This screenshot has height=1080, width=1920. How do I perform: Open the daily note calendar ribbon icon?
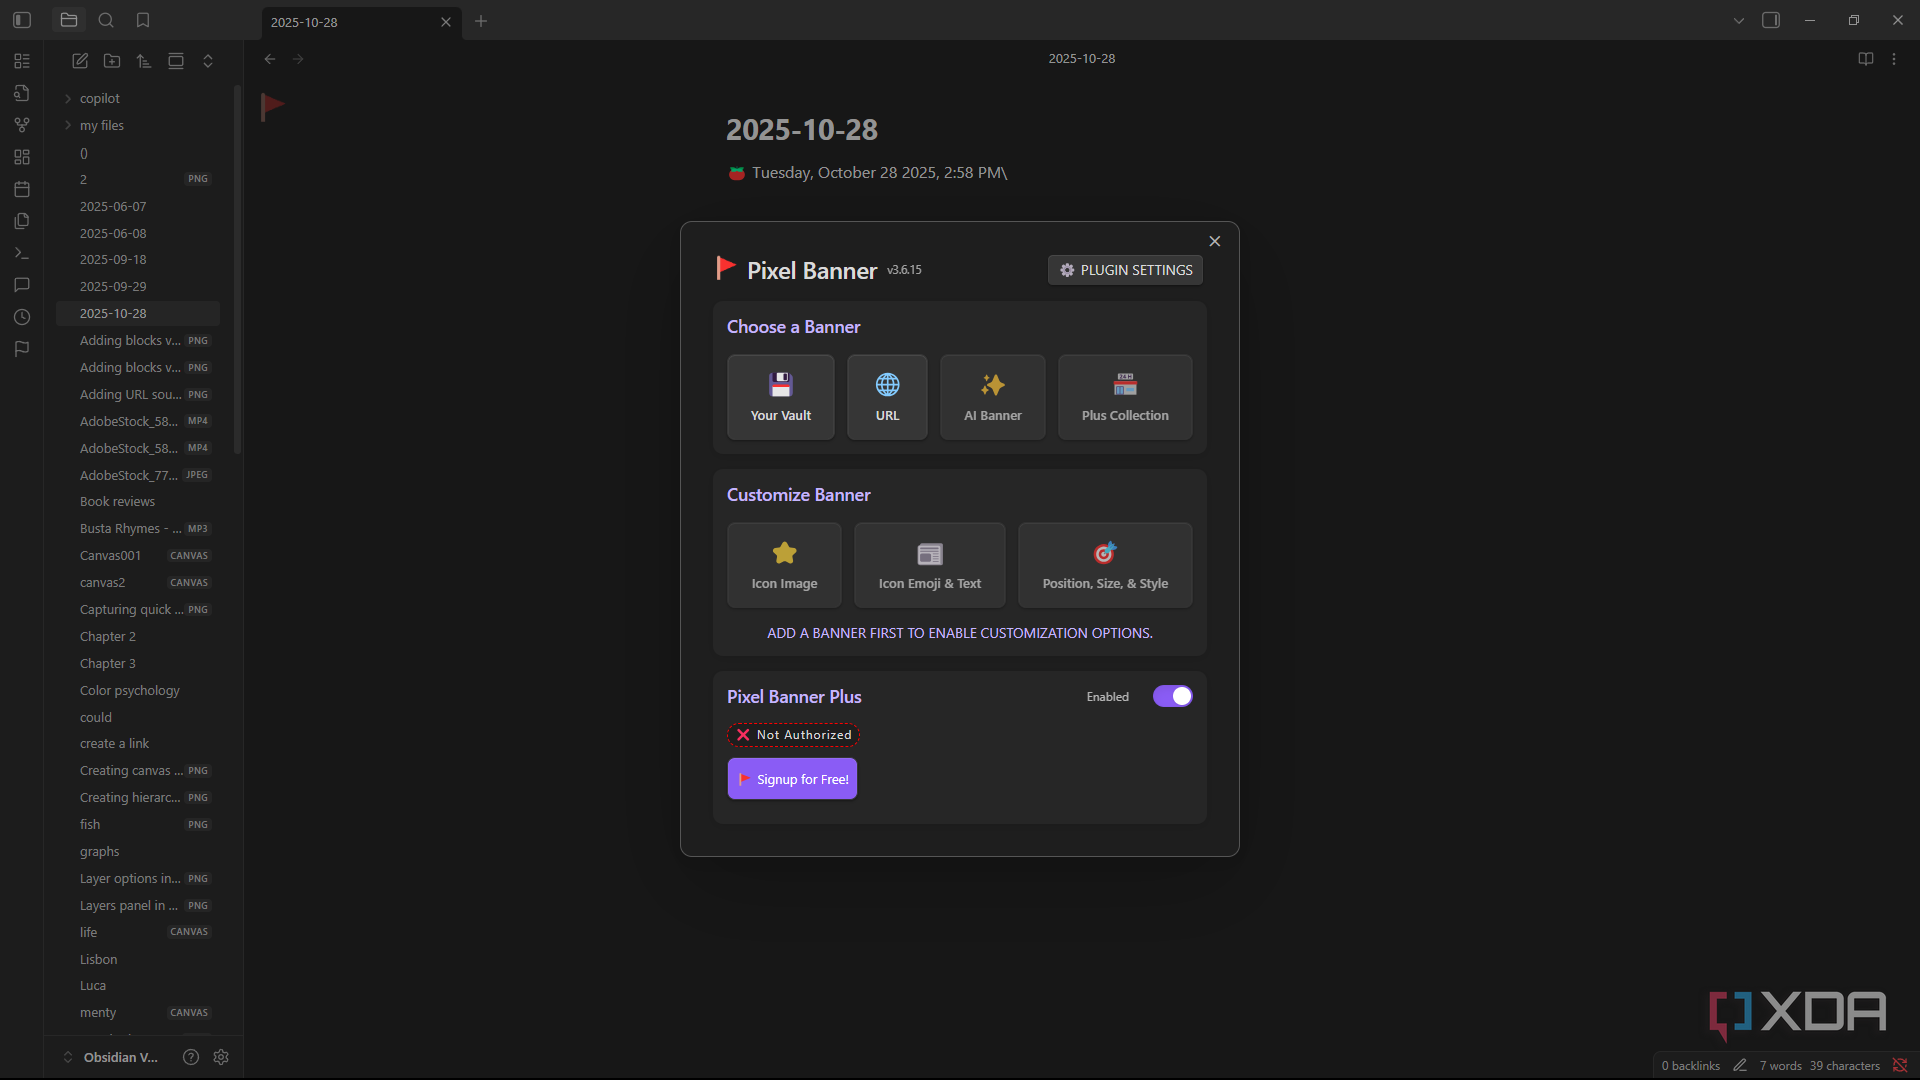[x=22, y=189]
